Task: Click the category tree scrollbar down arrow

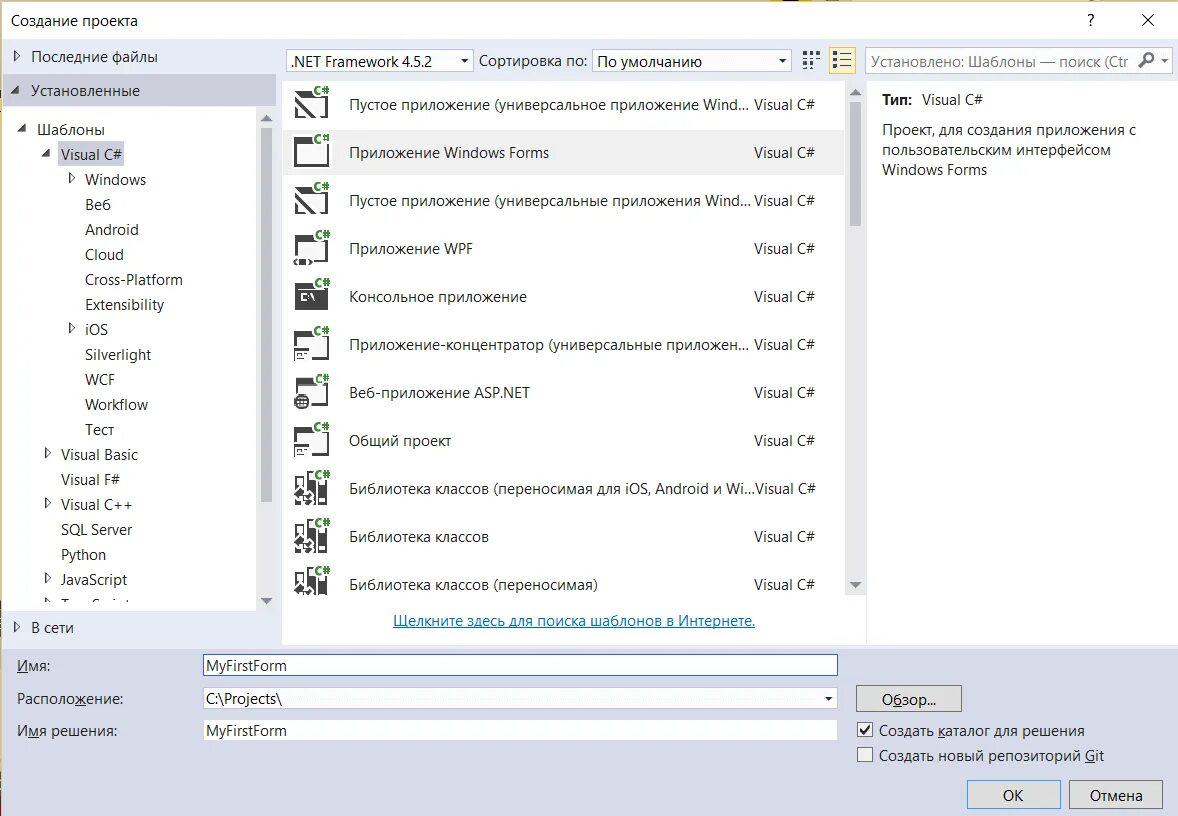Action: click(266, 600)
